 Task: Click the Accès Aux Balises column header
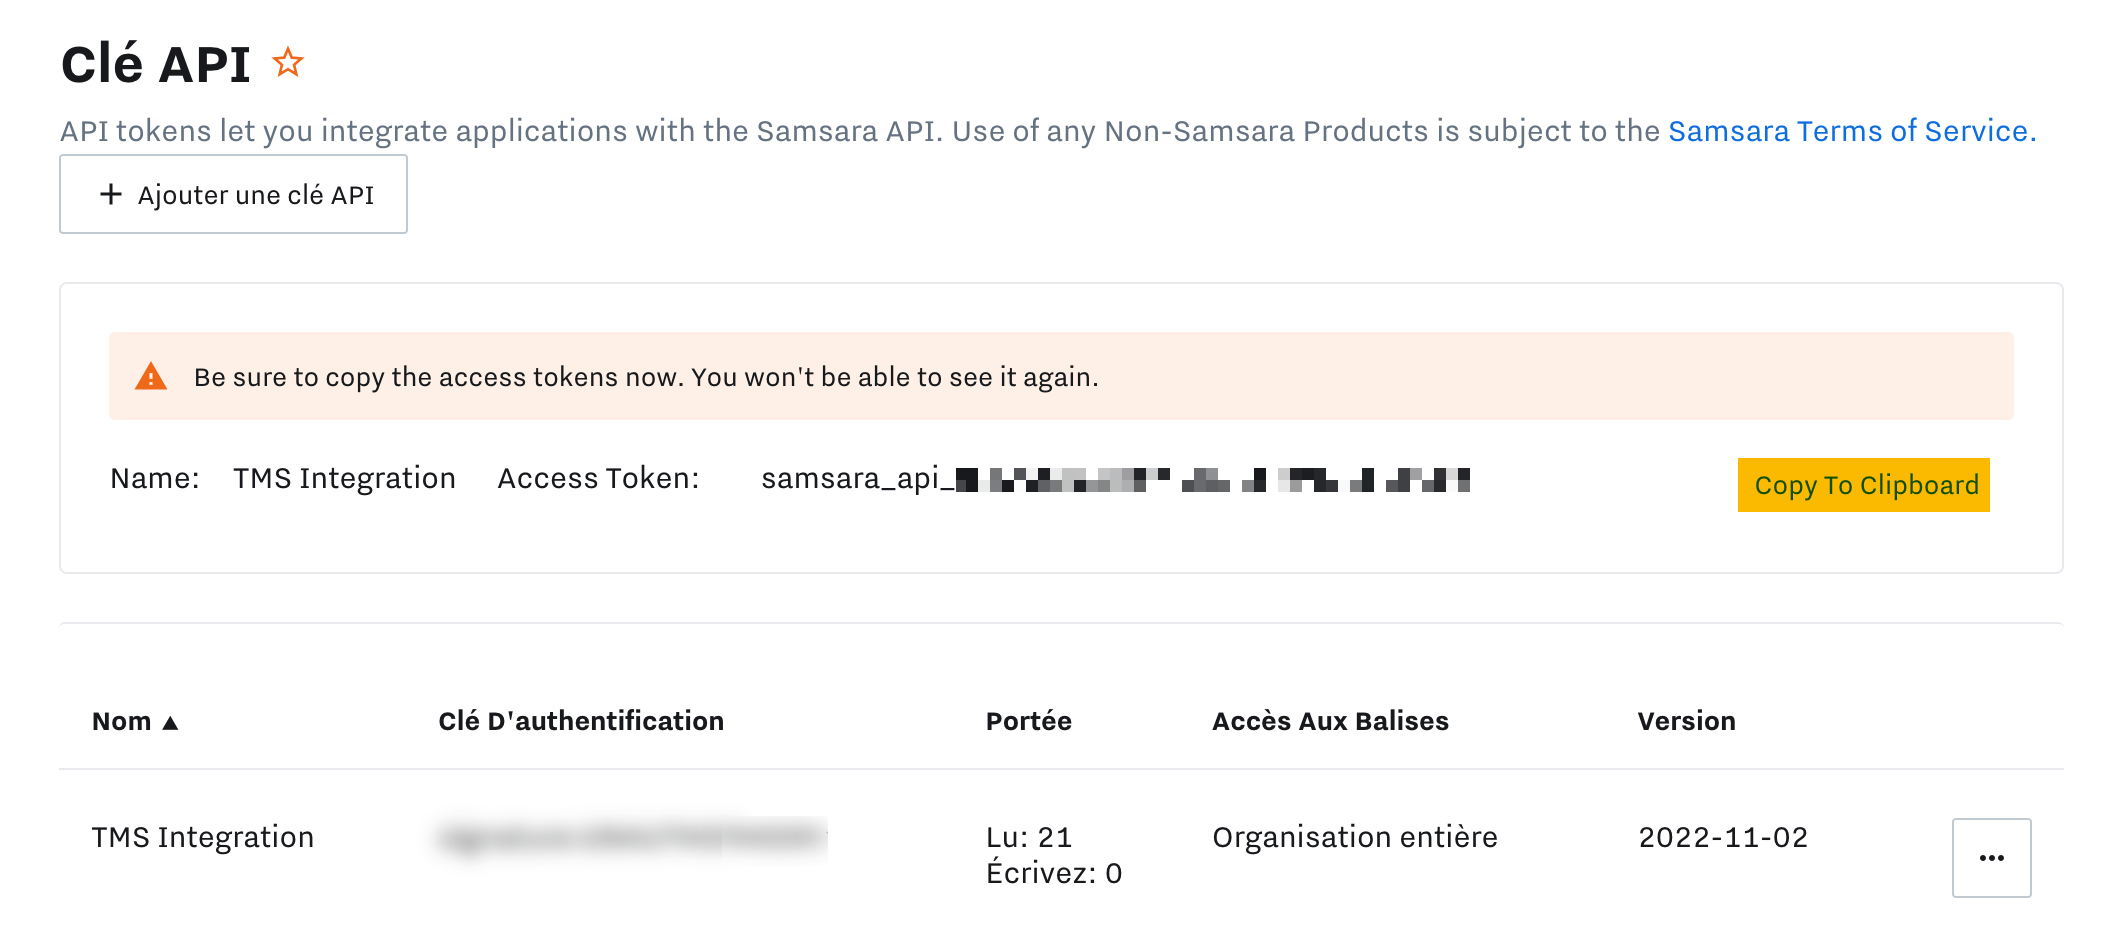click(x=1330, y=720)
